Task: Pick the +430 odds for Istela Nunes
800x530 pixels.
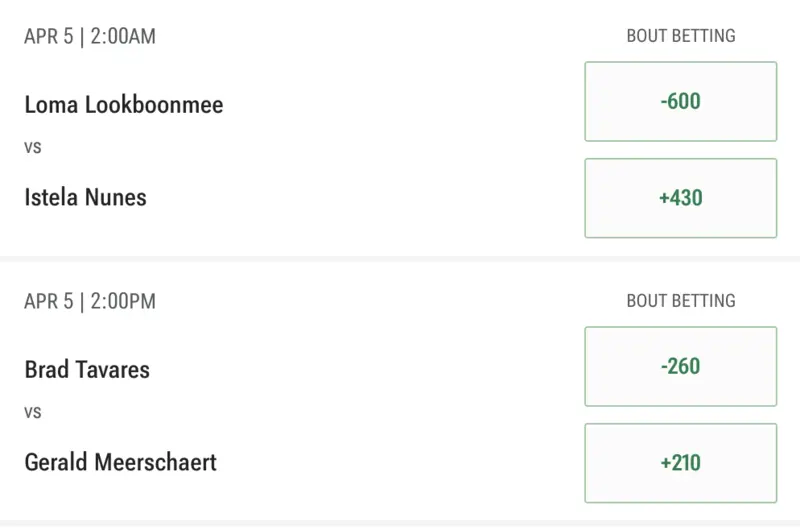Action: (x=680, y=198)
